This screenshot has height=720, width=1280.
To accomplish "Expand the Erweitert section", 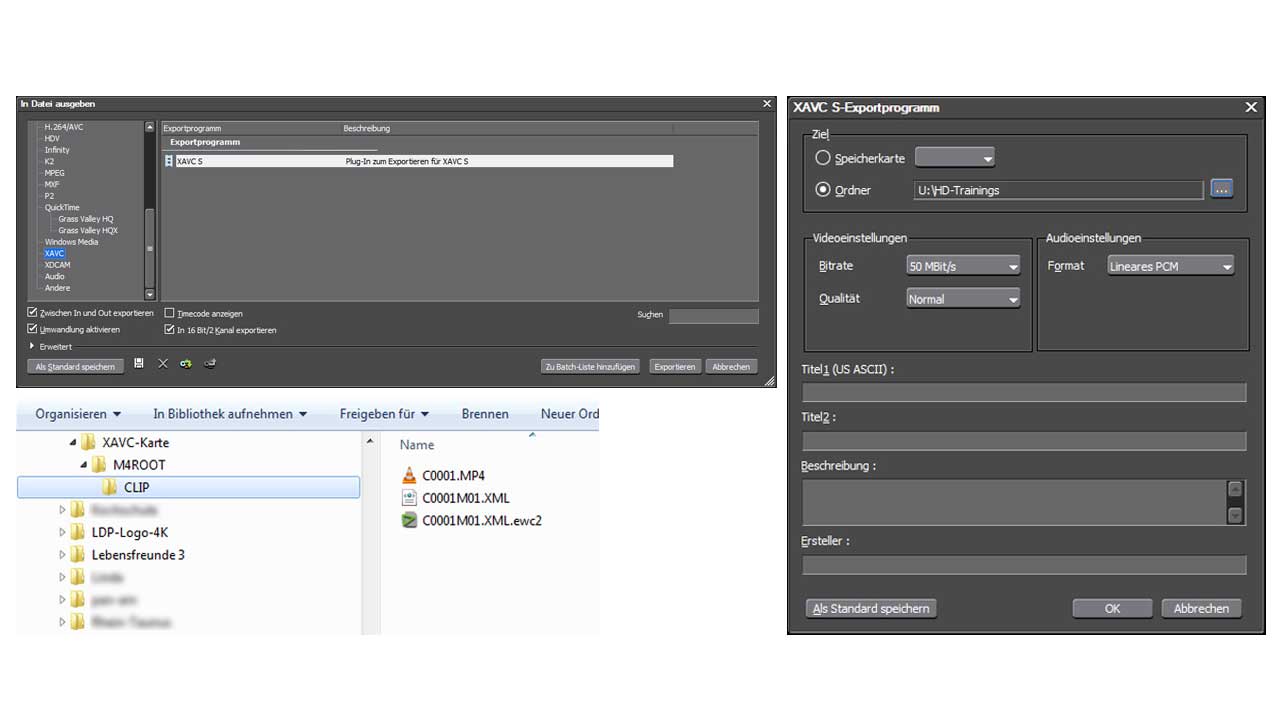I will pyautogui.click(x=32, y=346).
